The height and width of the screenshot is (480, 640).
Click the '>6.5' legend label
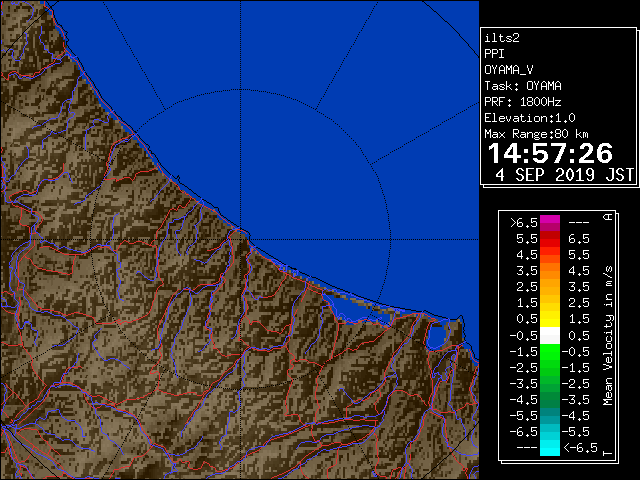pyautogui.click(x=524, y=223)
